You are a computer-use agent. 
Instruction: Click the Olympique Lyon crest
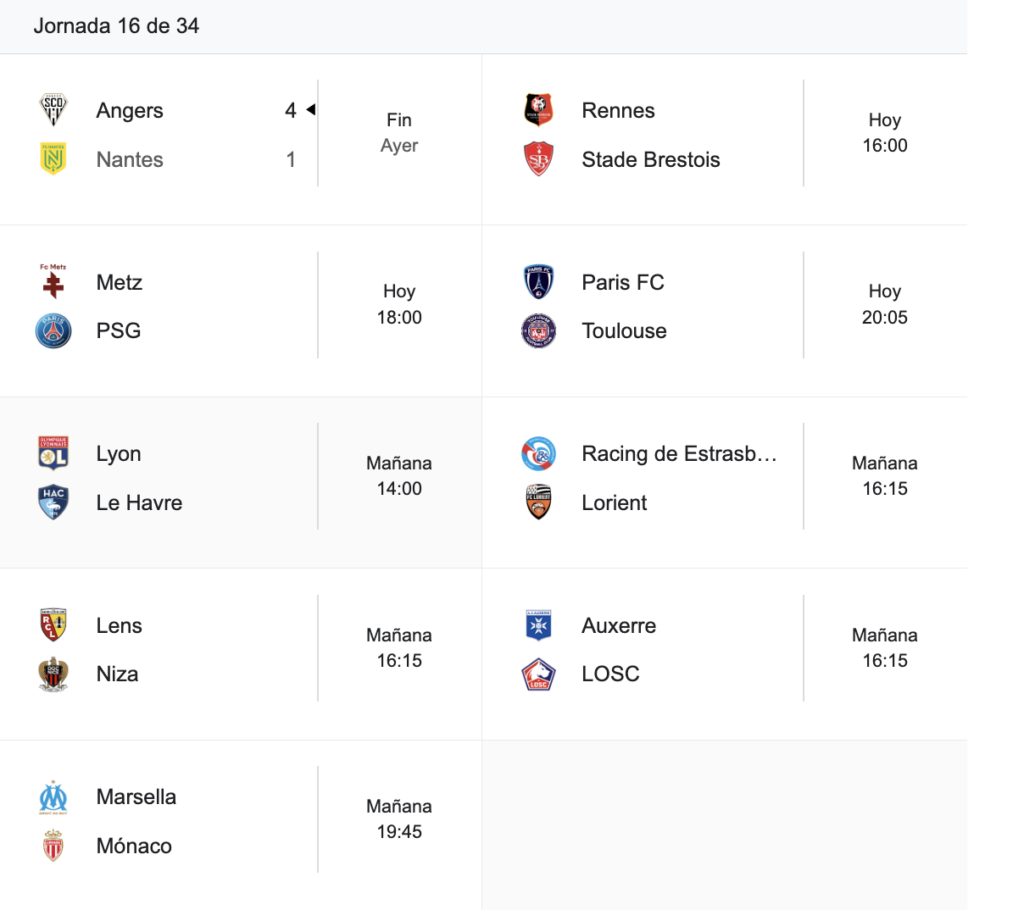pyautogui.click(x=53, y=453)
